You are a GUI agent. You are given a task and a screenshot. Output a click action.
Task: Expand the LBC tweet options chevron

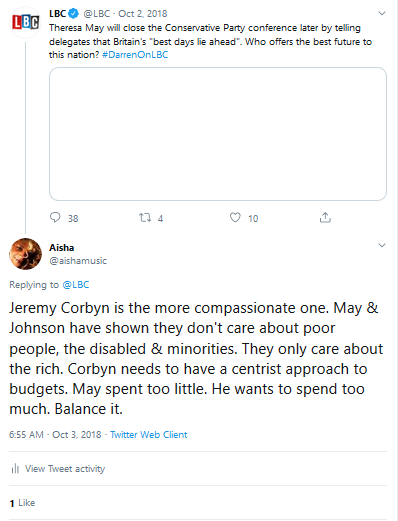pos(382,14)
